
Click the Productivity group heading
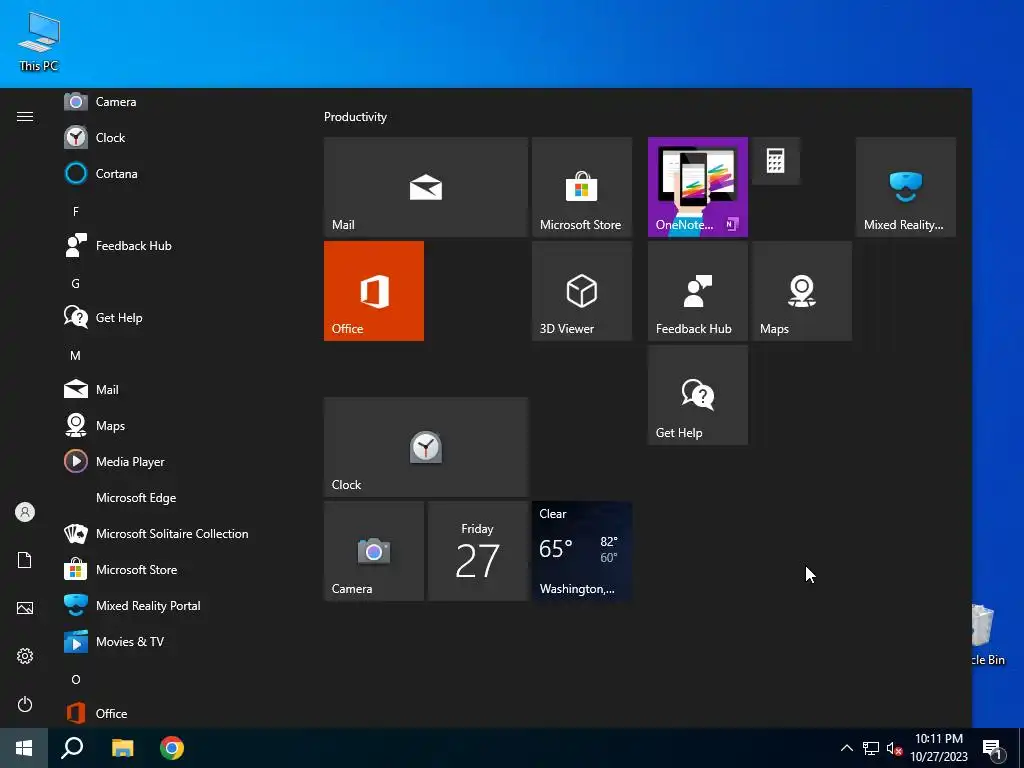pos(355,117)
